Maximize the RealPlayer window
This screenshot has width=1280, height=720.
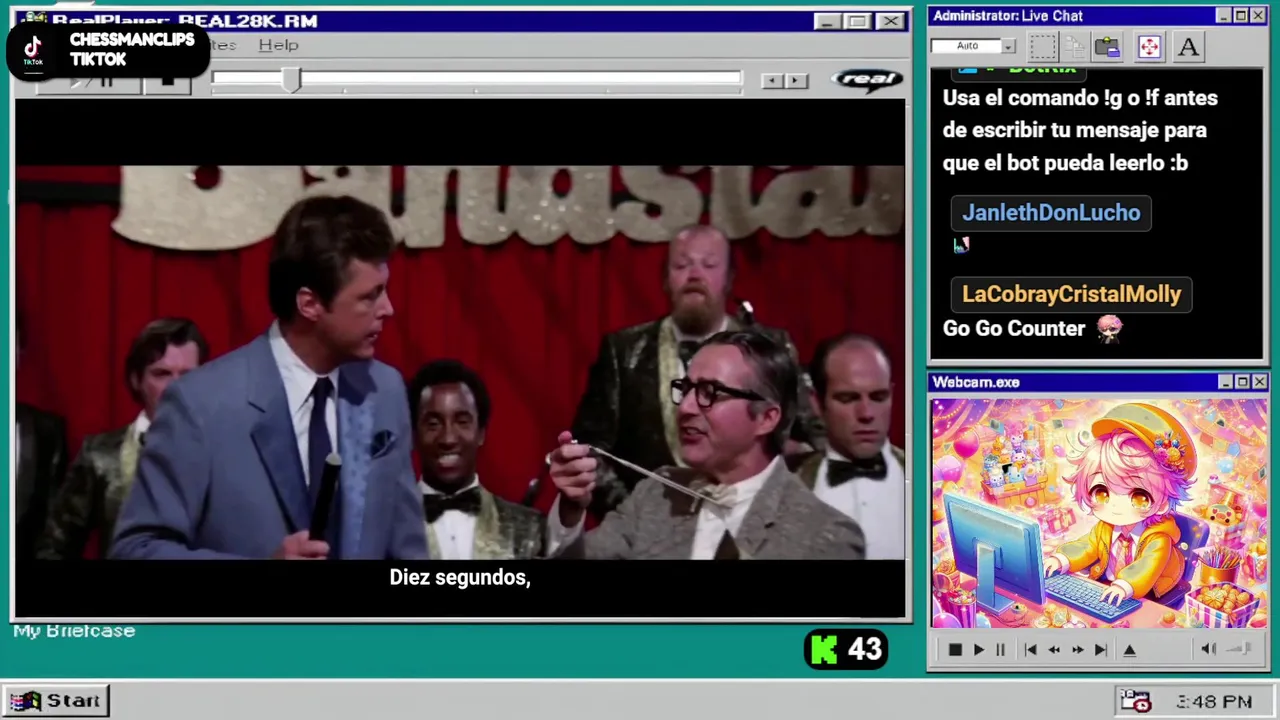point(857,21)
